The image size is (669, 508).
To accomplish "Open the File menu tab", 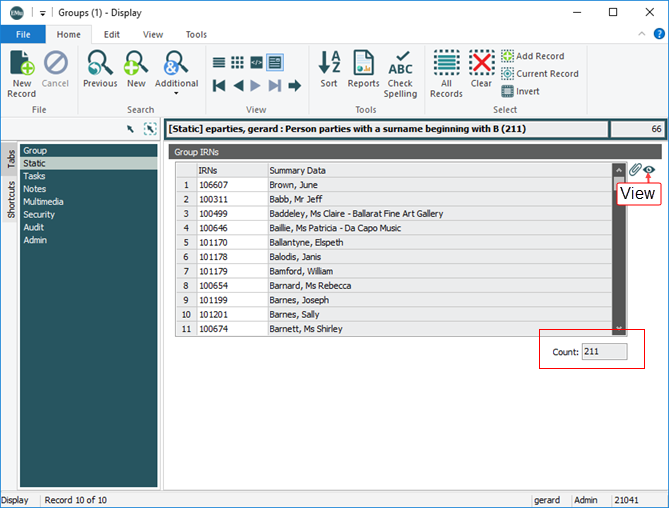I will pyautogui.click(x=23, y=34).
